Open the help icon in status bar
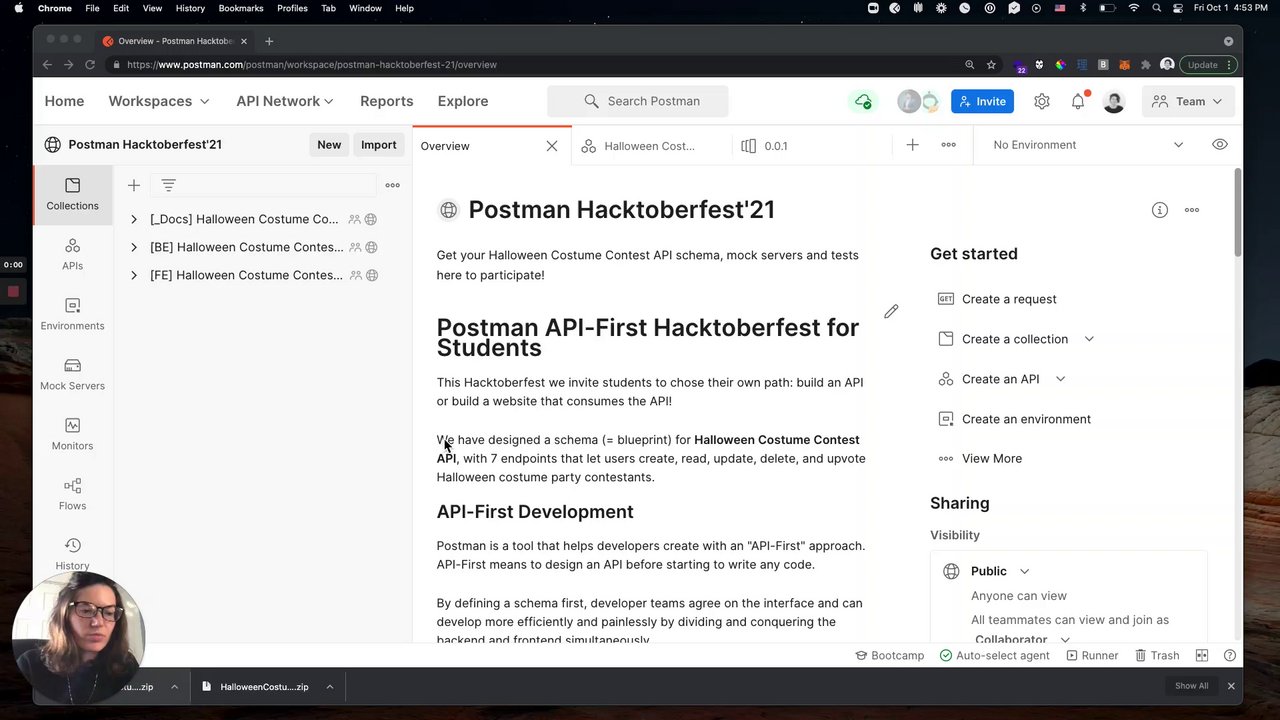 1230,656
